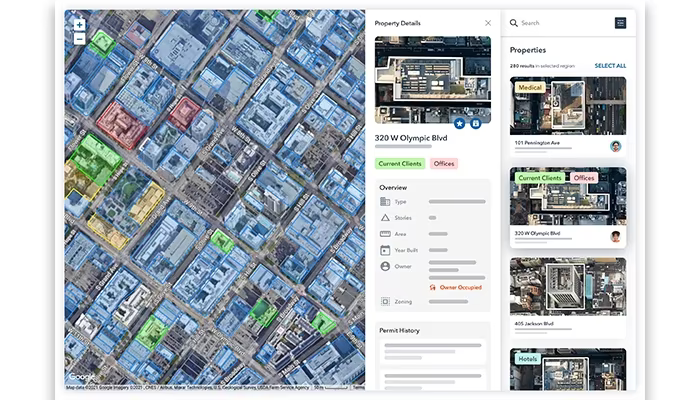
Task: Click the Type building icon in Overview
Action: pos(385,202)
